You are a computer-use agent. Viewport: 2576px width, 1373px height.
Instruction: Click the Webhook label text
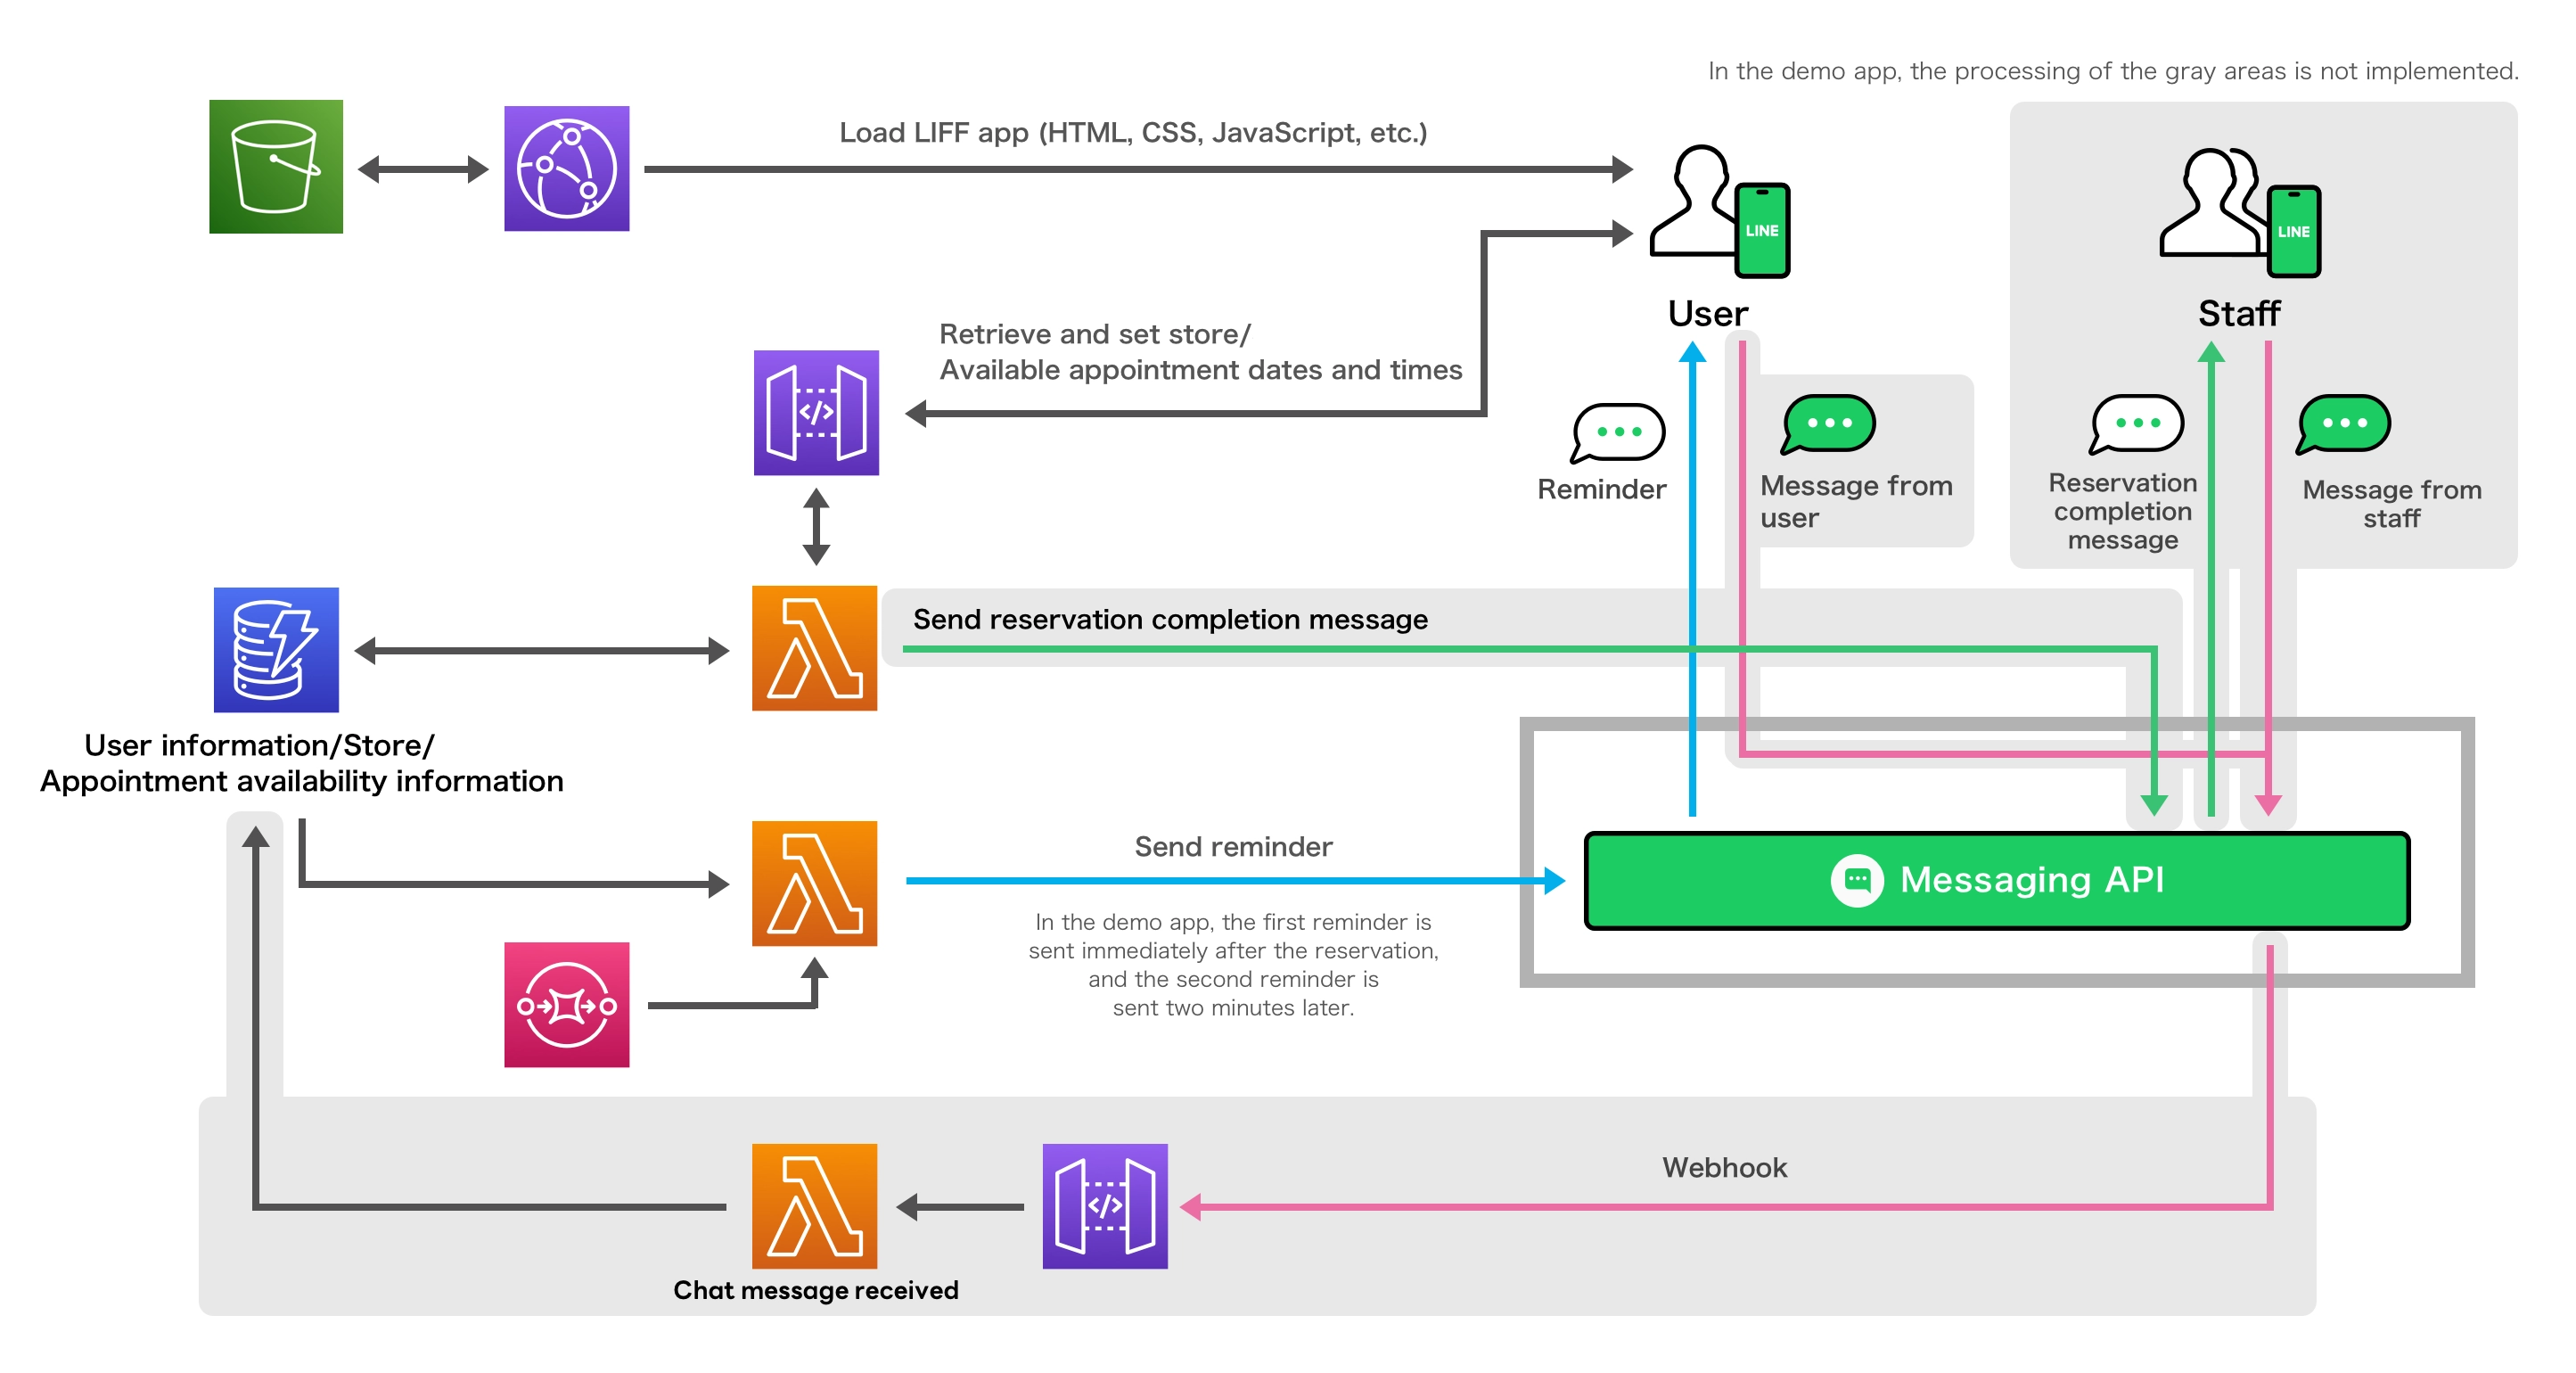1724,1167
